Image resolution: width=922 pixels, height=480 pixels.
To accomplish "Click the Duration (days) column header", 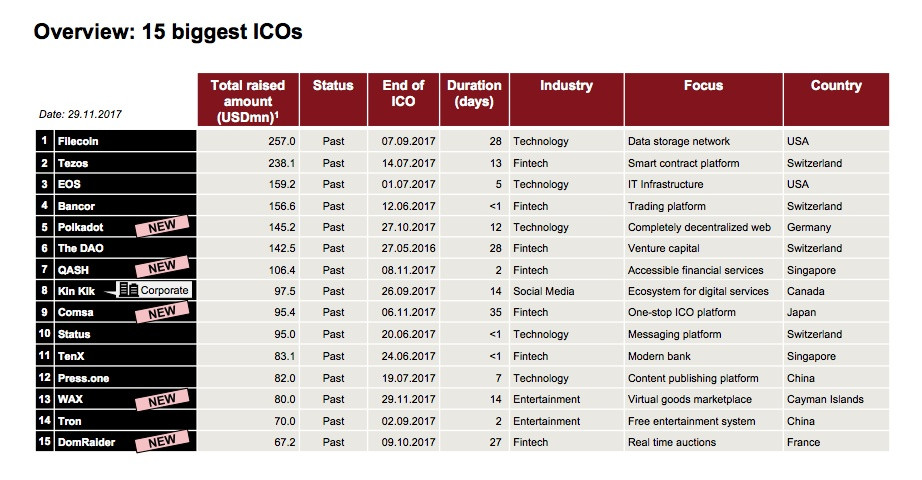I will coord(475,100).
